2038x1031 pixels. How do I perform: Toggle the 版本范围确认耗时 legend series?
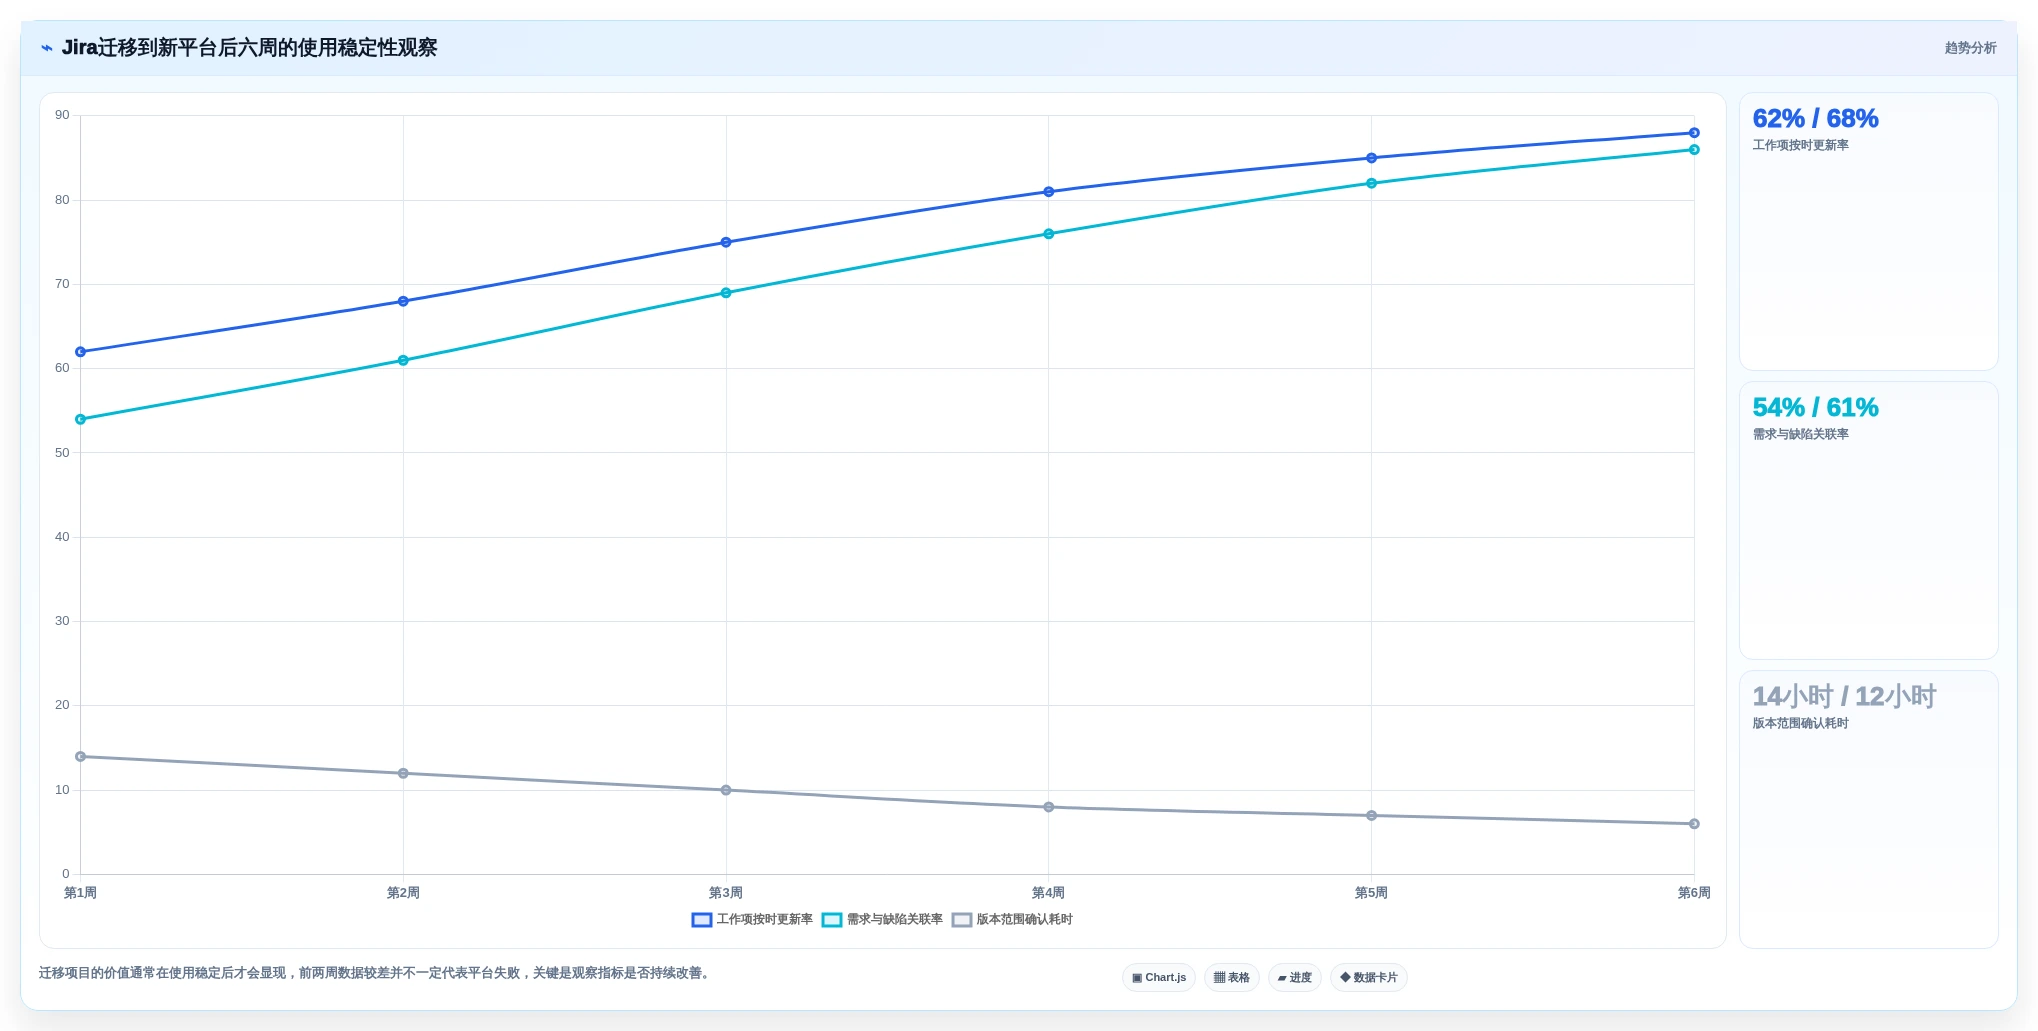click(x=1012, y=920)
